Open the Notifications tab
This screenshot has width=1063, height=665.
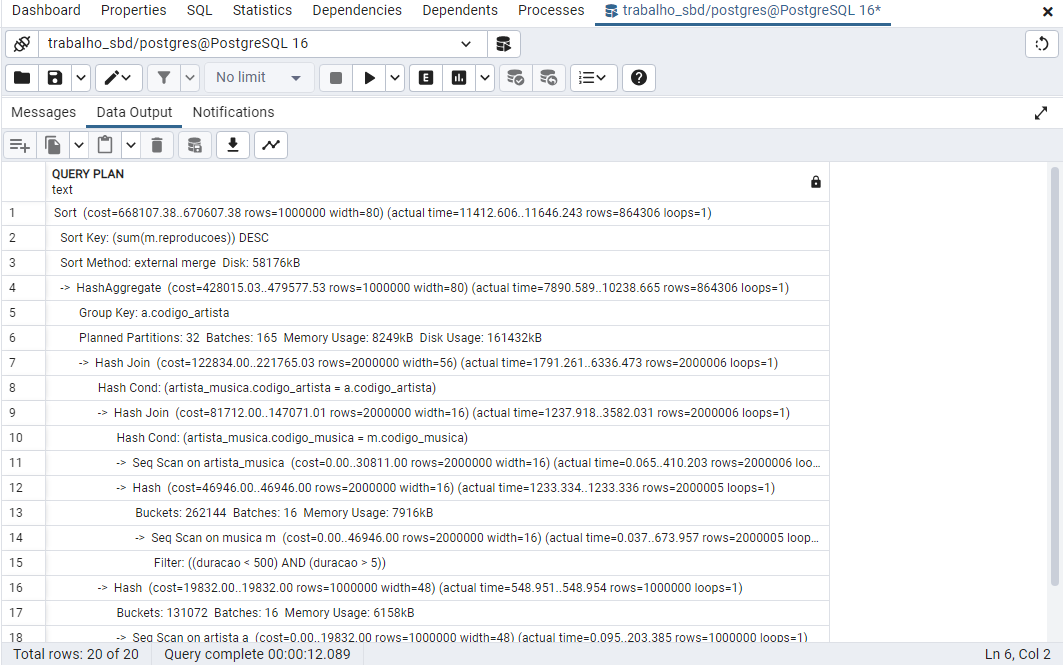233,112
